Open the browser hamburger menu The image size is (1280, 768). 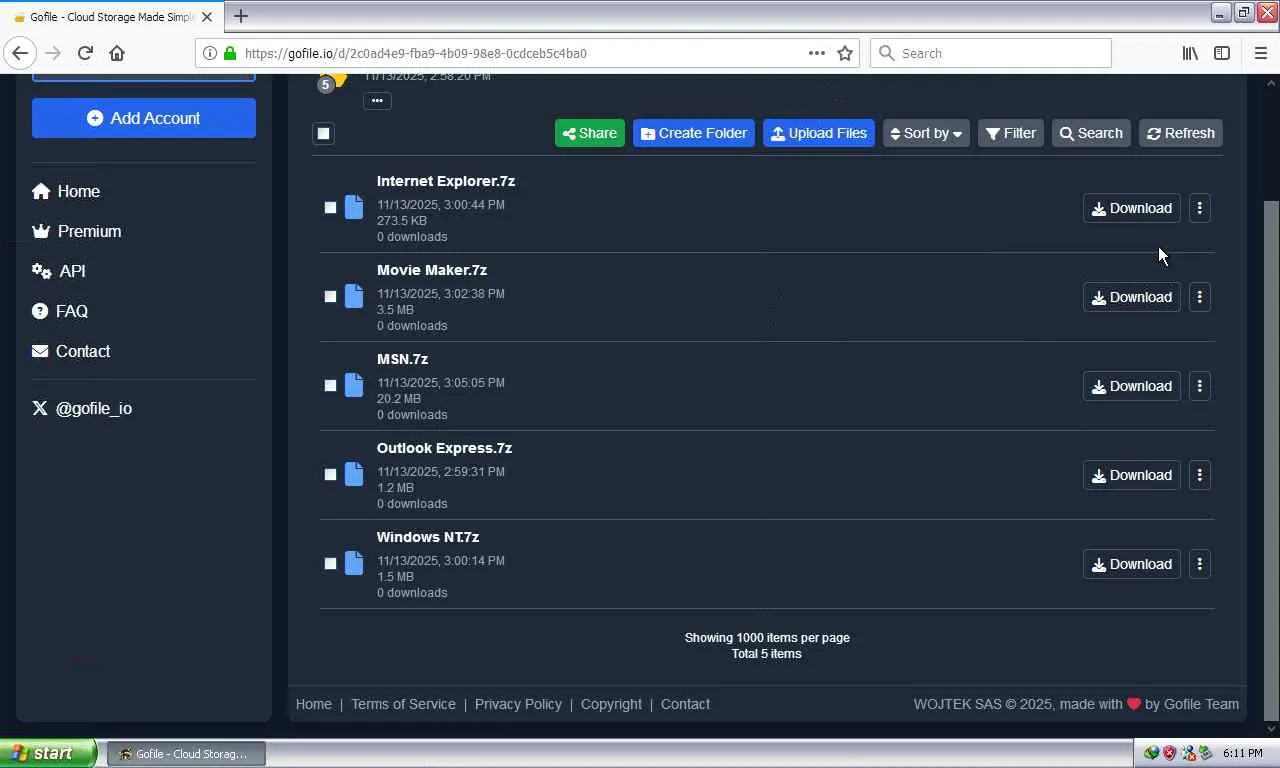click(x=1260, y=53)
